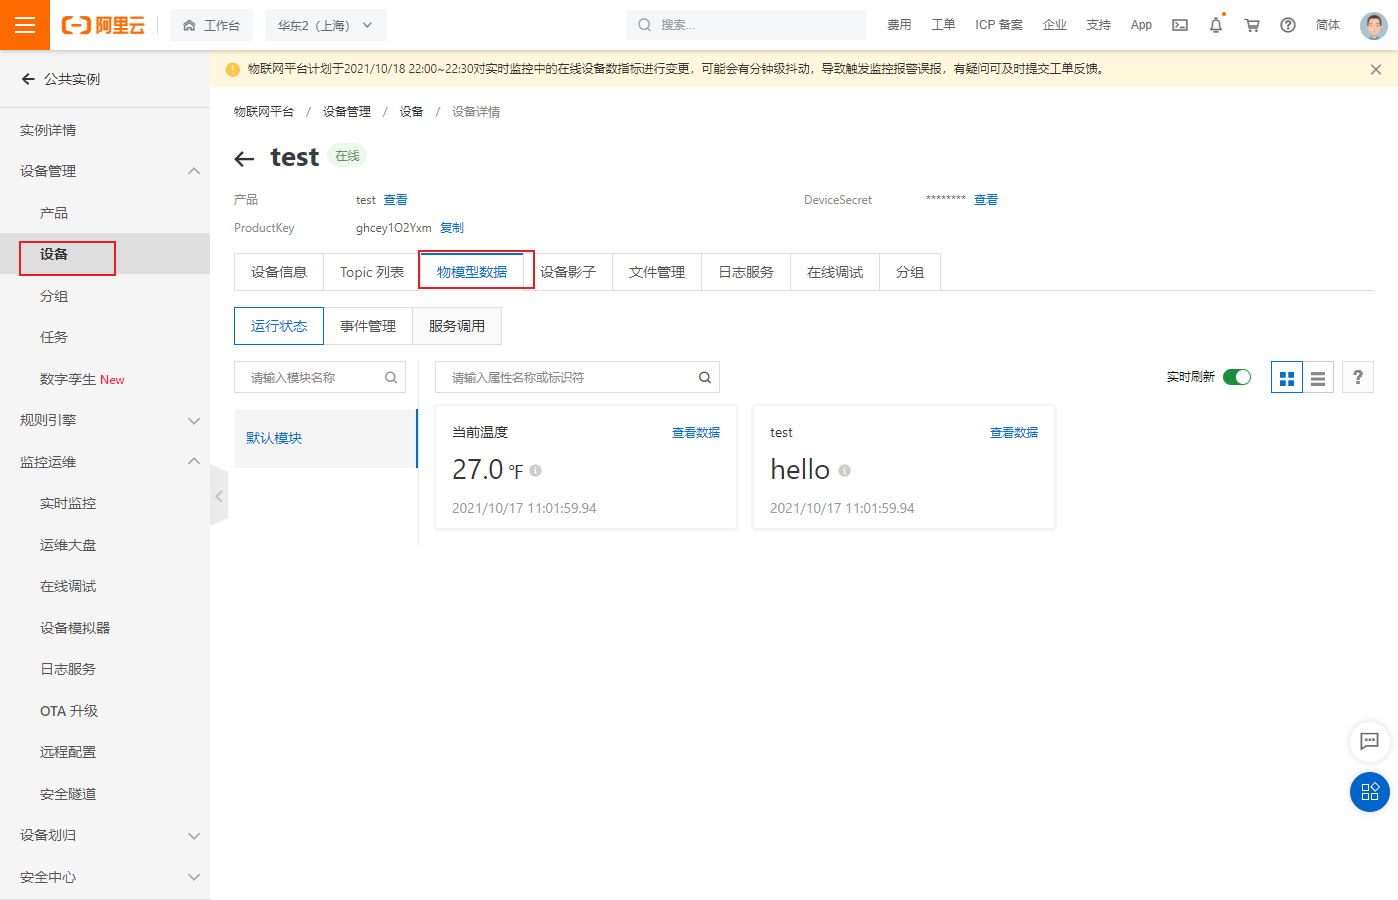Open the 在线调试 tab

click(x=835, y=272)
